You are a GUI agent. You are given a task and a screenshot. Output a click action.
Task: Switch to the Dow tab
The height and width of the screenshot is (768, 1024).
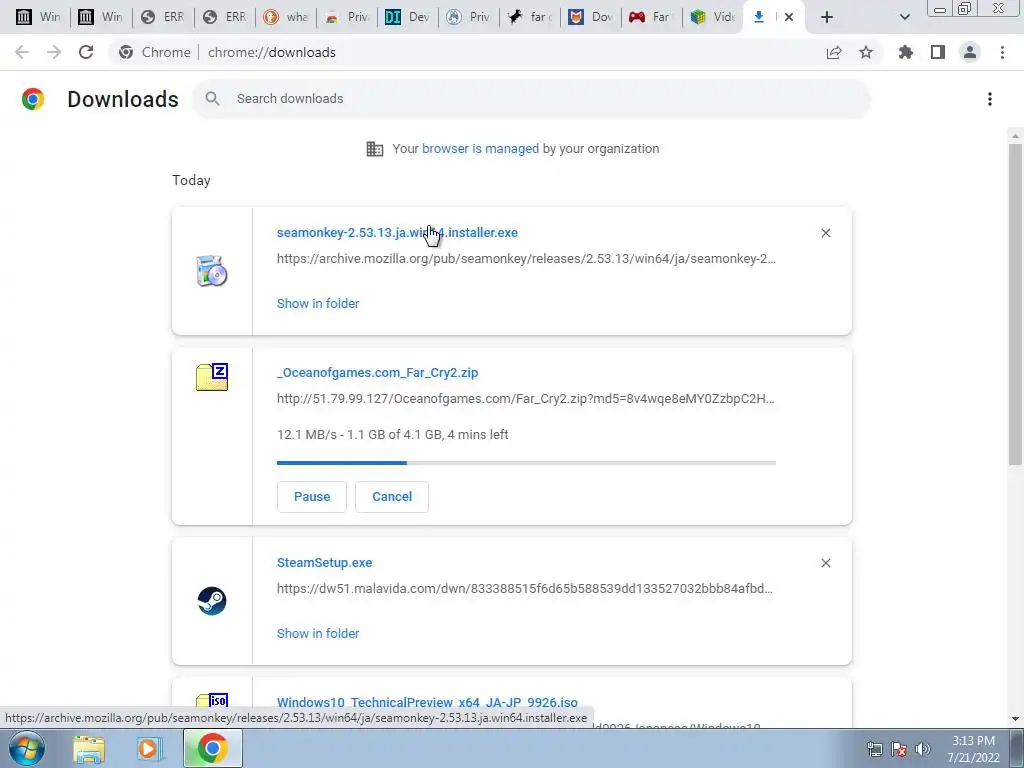pos(590,17)
